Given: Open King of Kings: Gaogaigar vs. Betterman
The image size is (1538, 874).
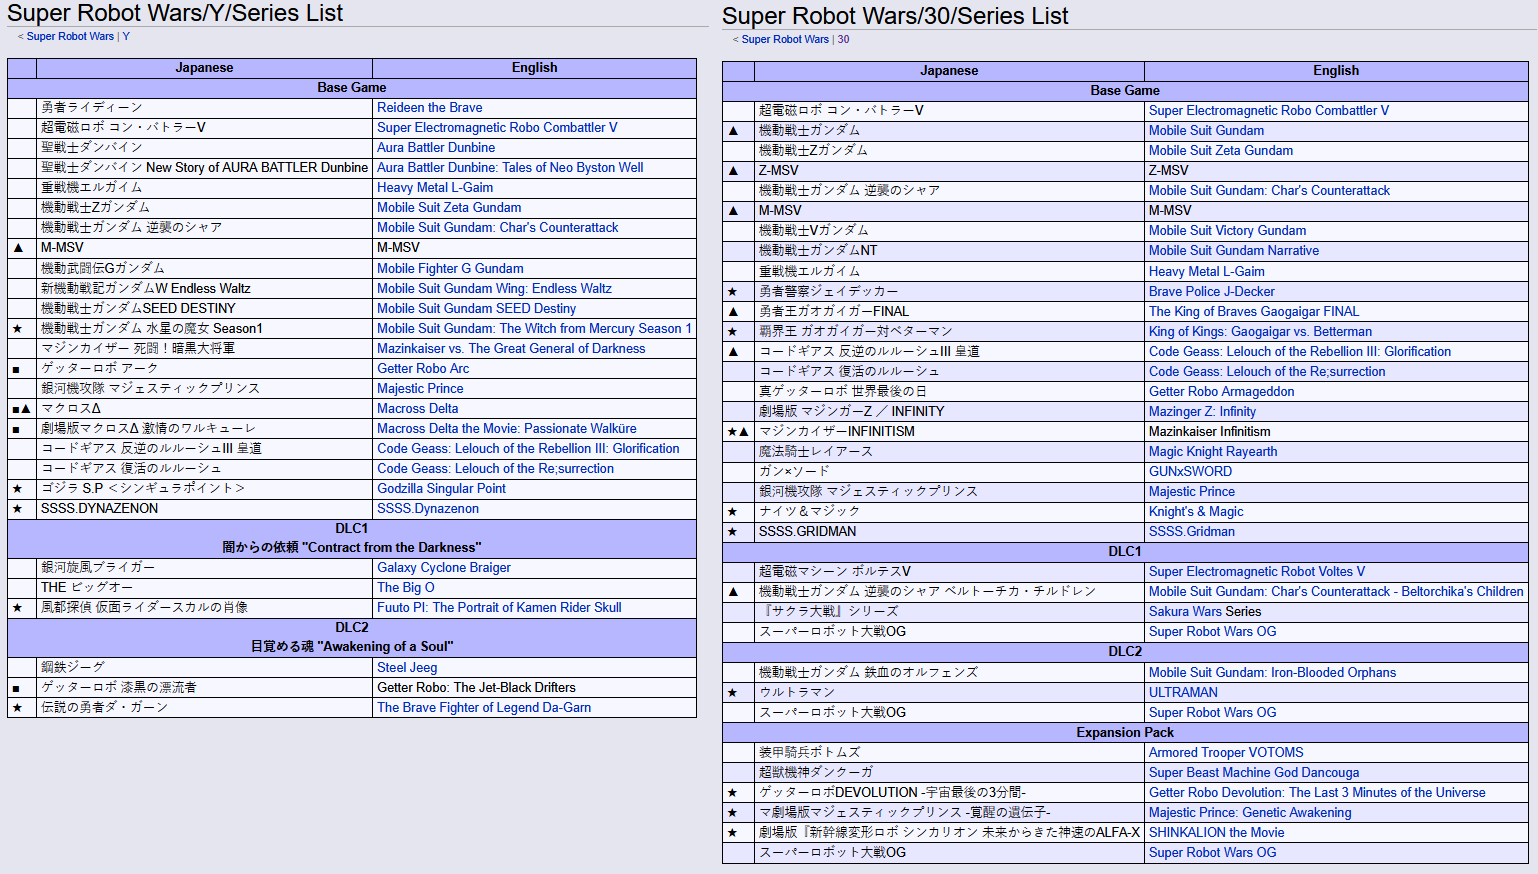Looking at the screenshot, I should click(x=1260, y=332).
